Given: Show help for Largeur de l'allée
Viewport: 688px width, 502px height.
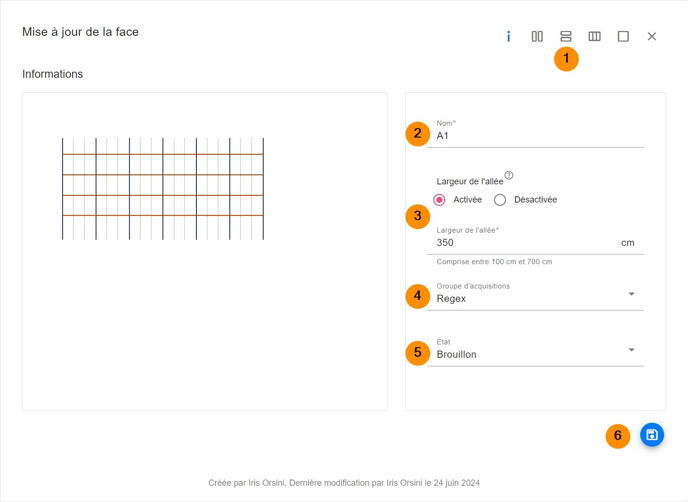Looking at the screenshot, I should coord(509,176).
